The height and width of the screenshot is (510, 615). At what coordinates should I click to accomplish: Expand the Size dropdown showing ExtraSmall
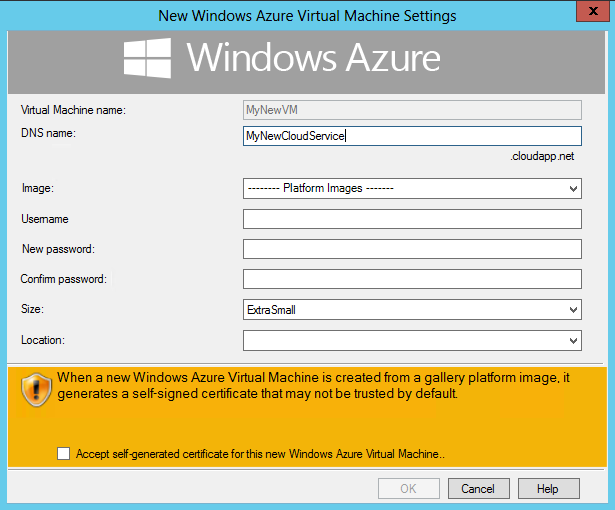412,310
